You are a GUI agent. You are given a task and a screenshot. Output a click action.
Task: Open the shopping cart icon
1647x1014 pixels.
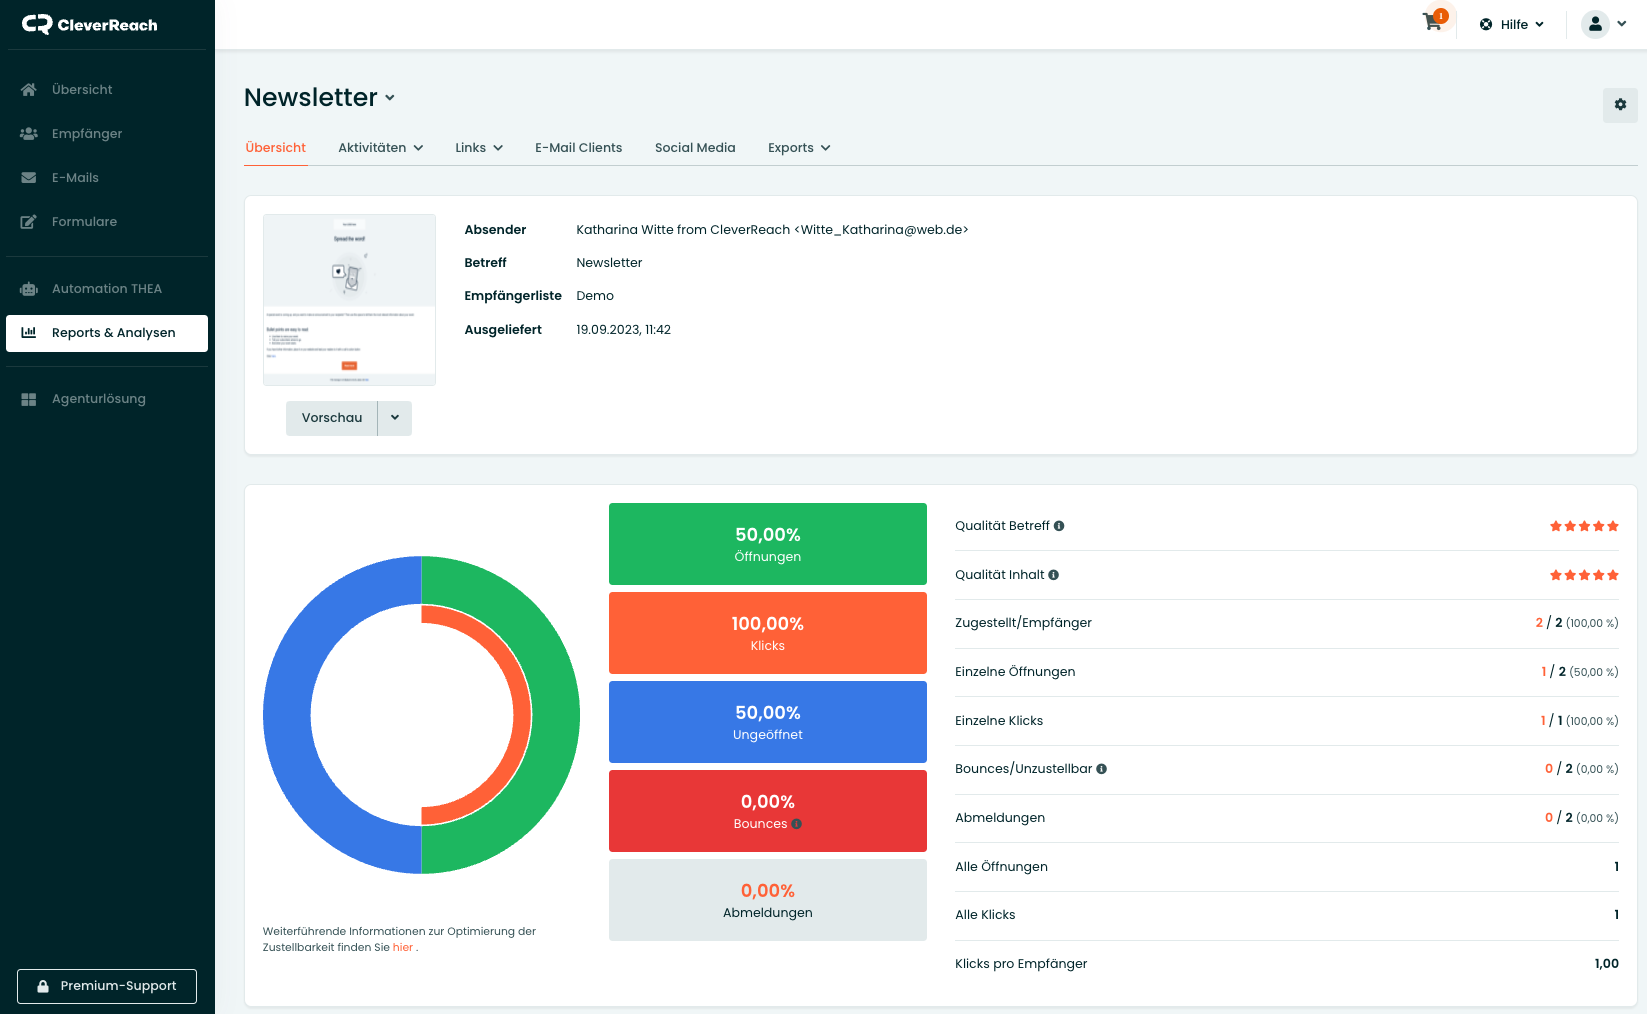[x=1433, y=22]
